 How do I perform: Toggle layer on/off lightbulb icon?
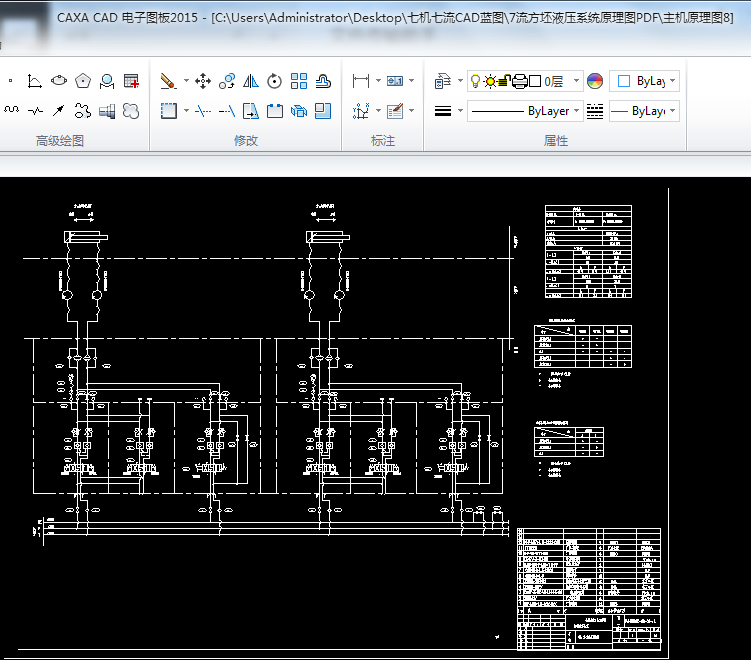(x=475, y=81)
